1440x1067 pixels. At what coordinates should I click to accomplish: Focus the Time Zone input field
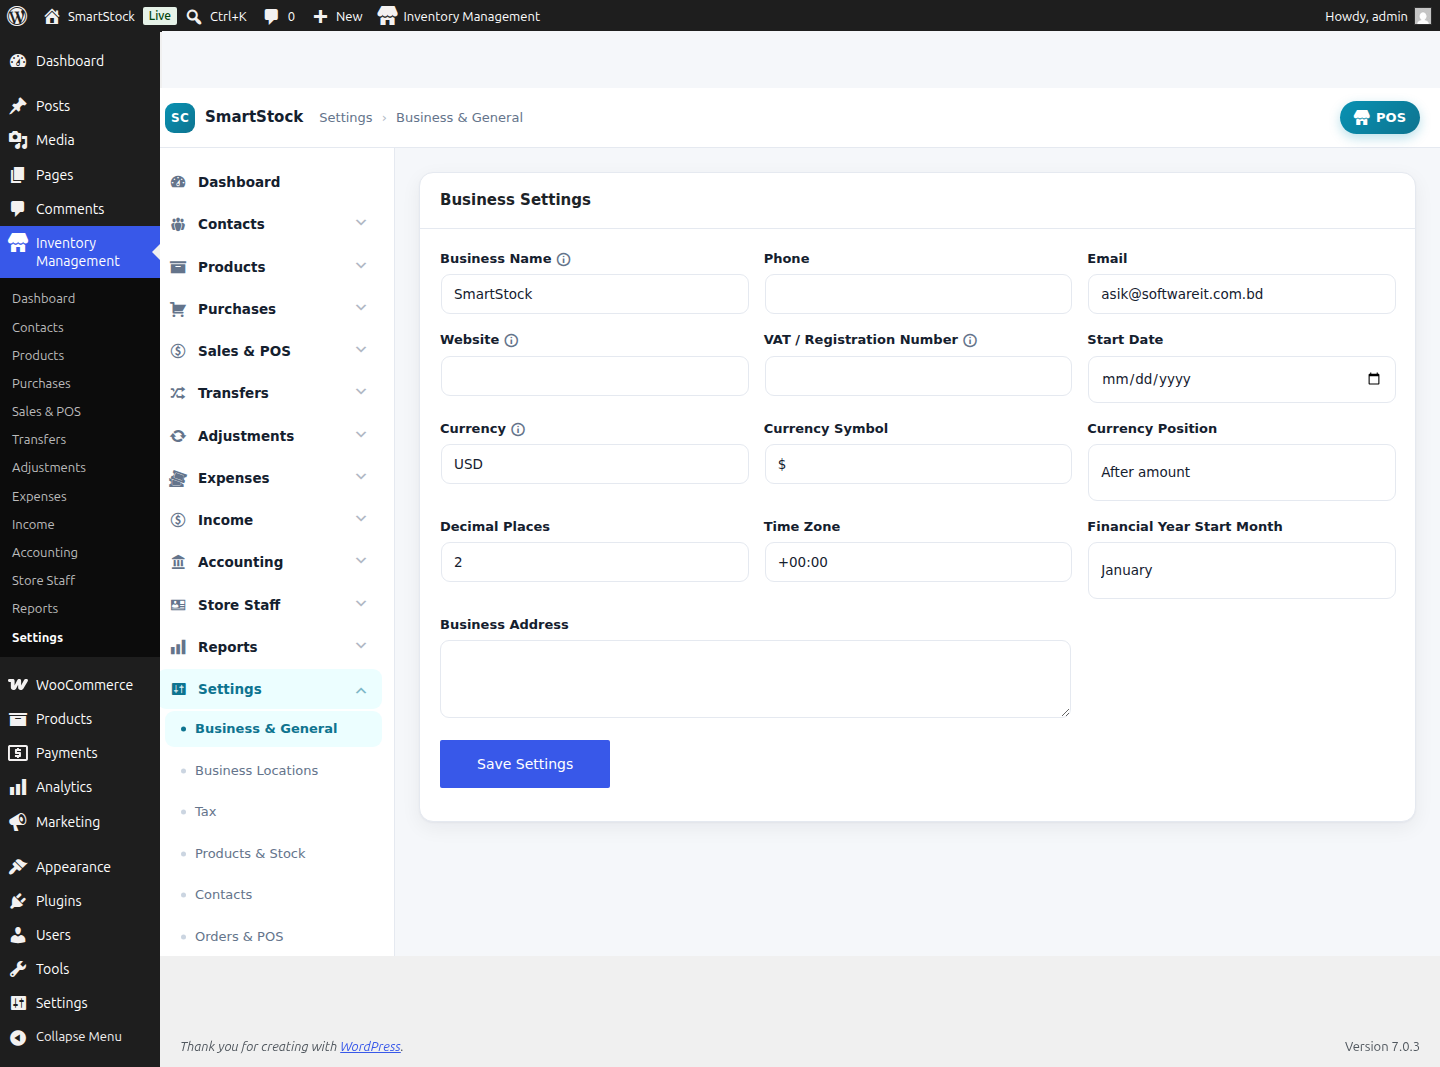pyautogui.click(x=918, y=562)
